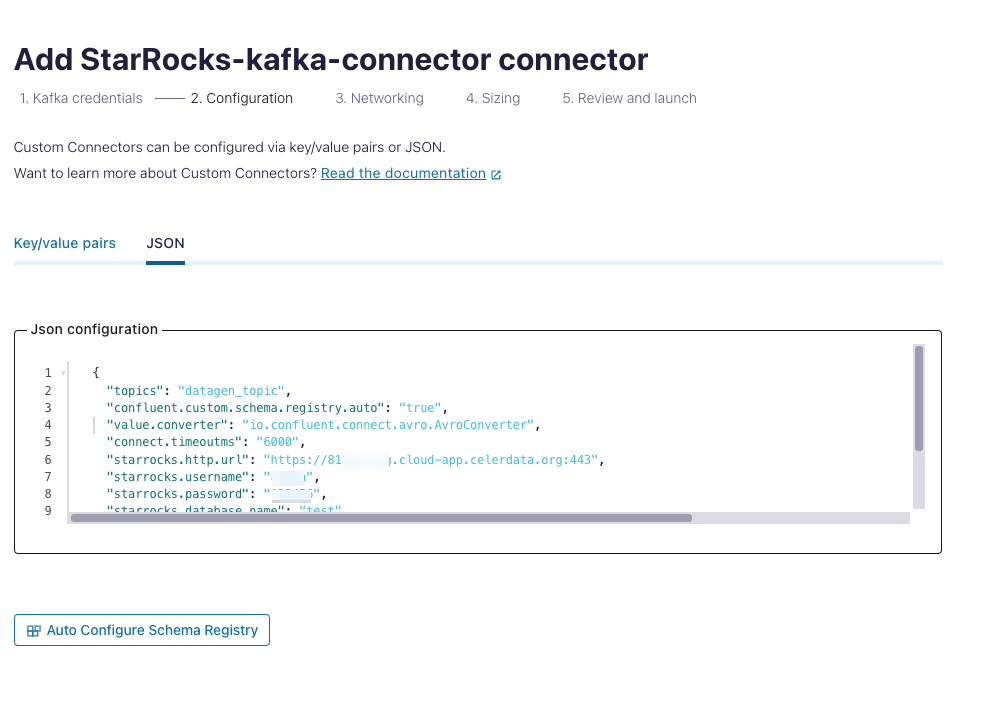Go to Review and launch step
The image size is (986, 704).
629,98
